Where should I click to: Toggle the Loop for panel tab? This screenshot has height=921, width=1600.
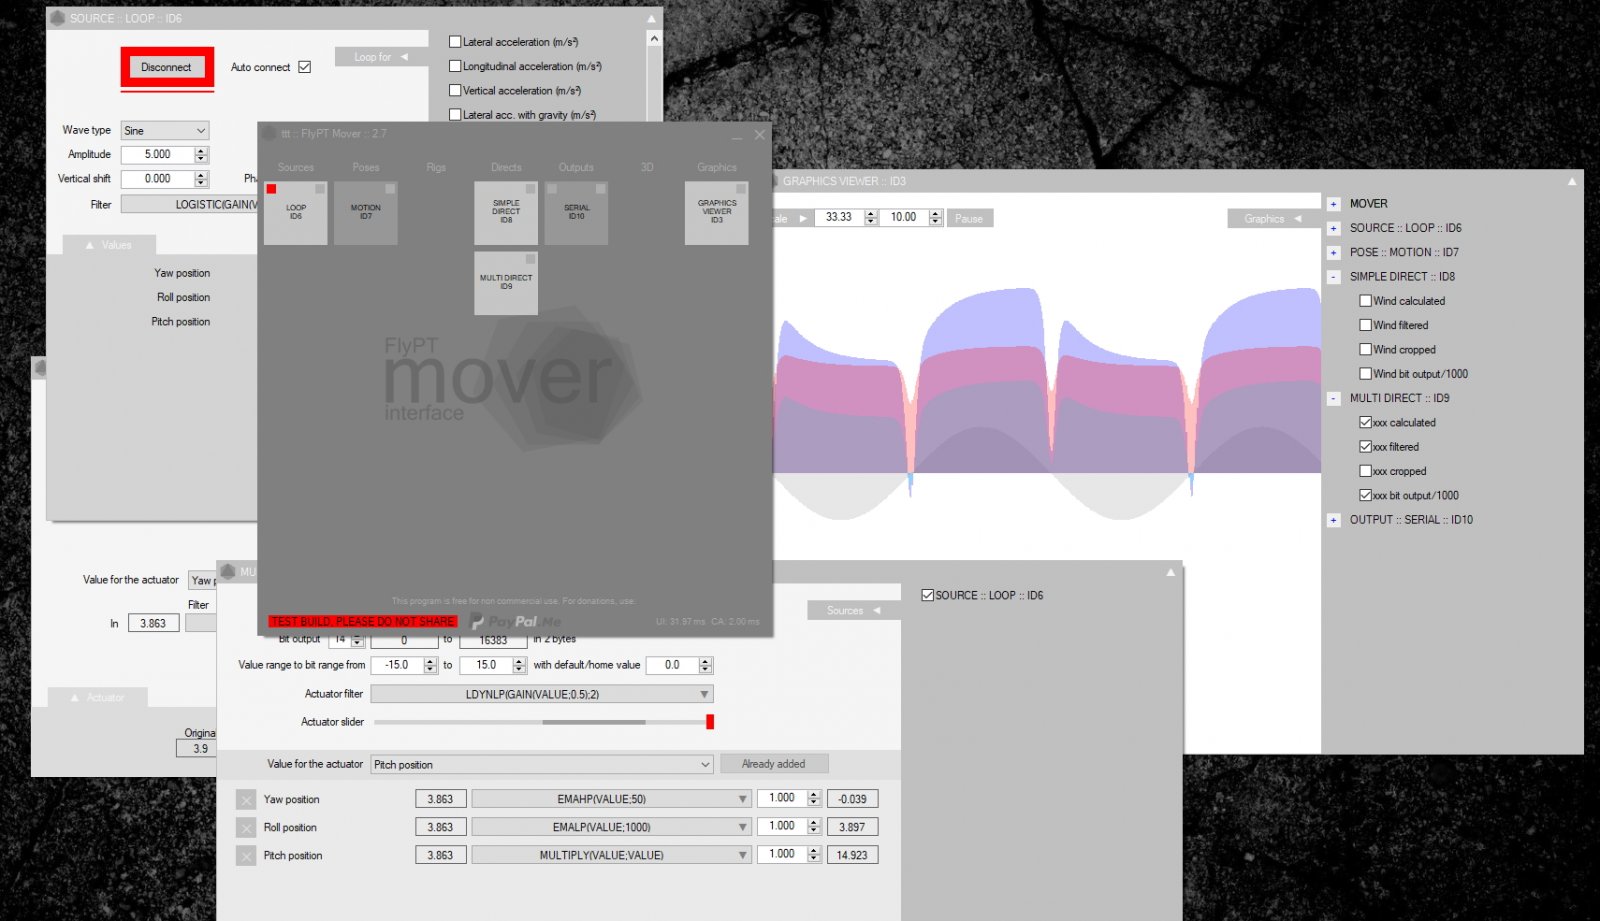381,57
